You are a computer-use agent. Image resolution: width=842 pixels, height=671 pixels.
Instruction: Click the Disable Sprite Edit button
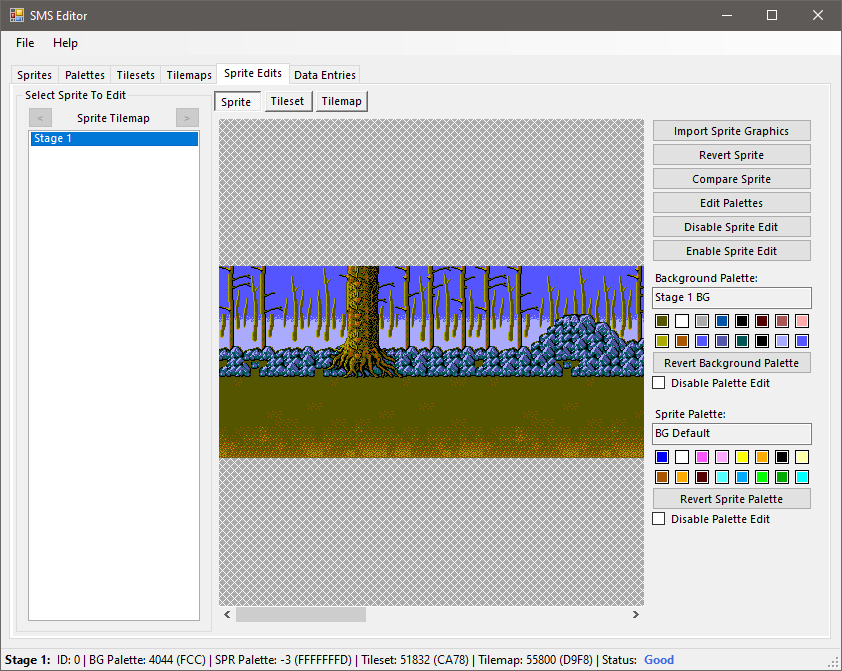pos(731,227)
